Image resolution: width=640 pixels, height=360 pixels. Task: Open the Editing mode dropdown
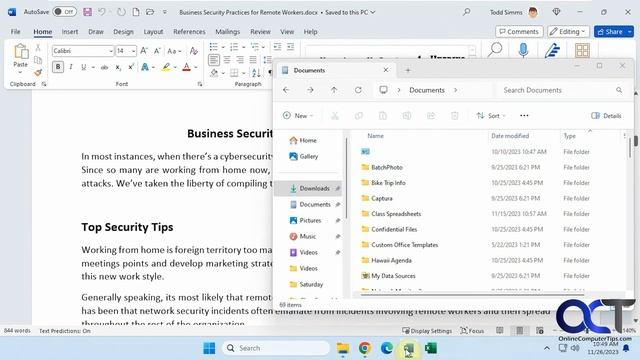(x=568, y=31)
